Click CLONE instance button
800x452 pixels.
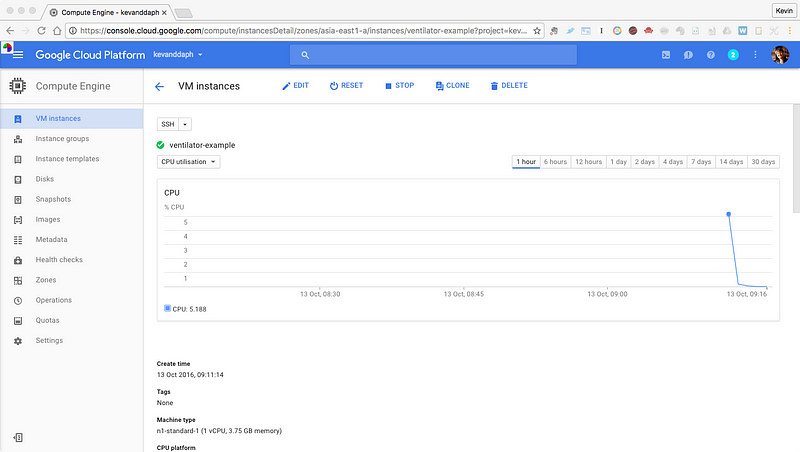453,86
